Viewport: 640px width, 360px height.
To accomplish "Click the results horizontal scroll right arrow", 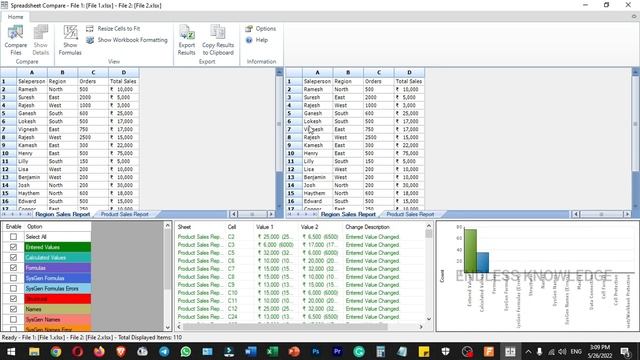I will (421, 327).
